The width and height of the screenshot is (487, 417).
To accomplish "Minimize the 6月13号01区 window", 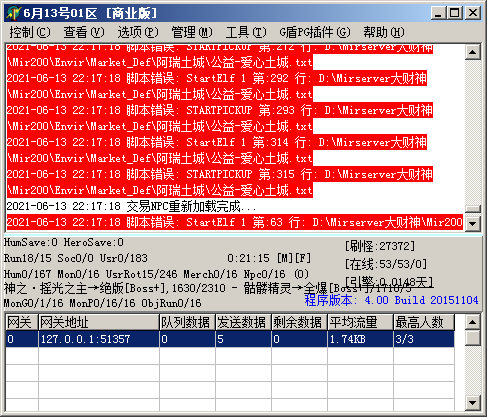I will 439,13.
